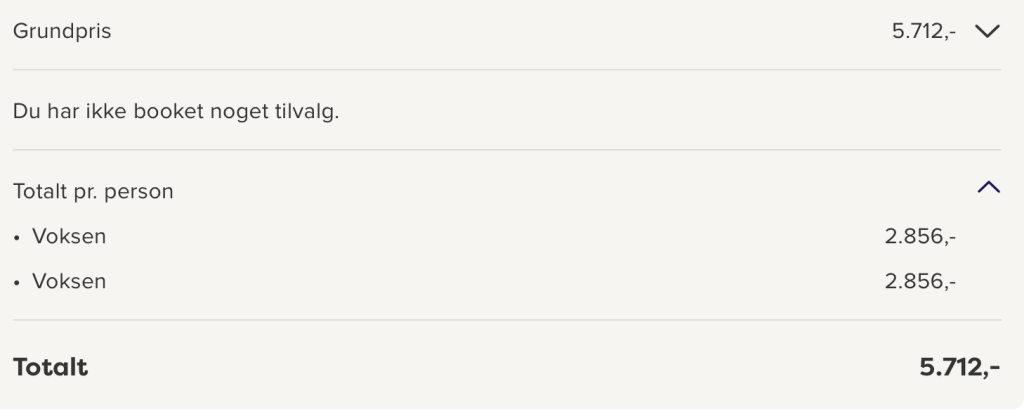Click the first Voksen price 2.856,-

point(920,237)
